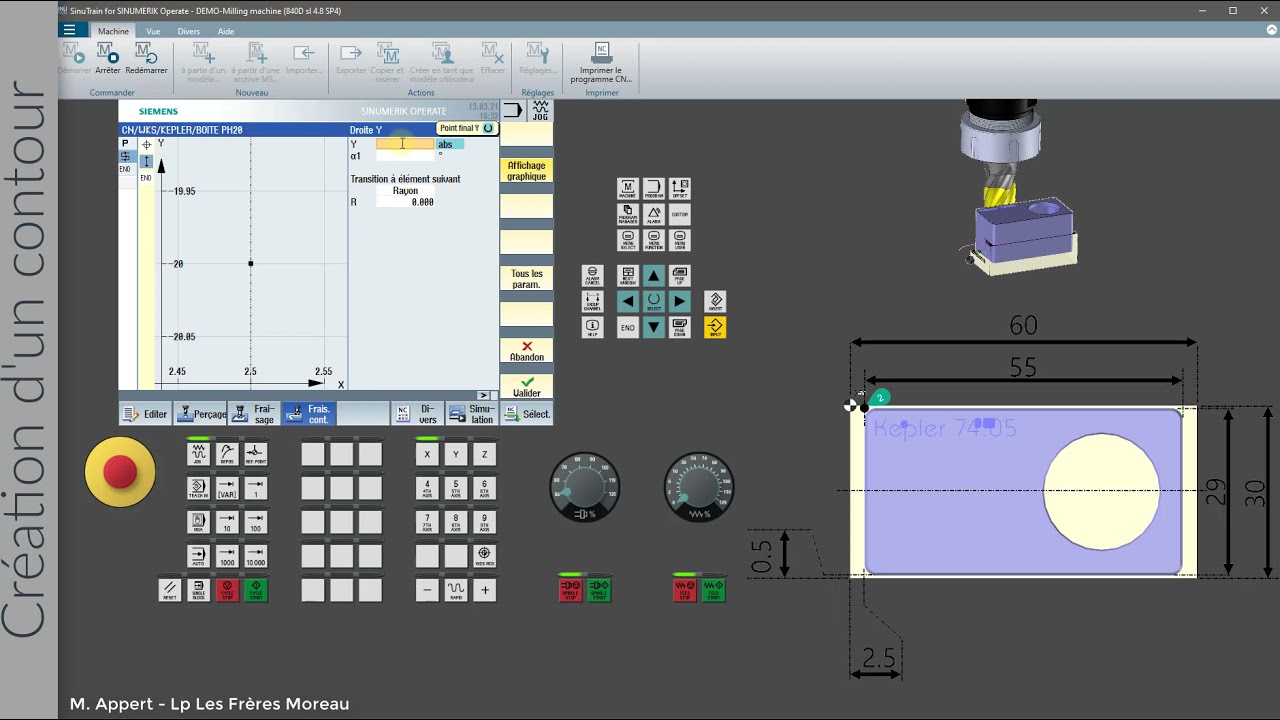
Task: Click the RAPID traverse override key
Action: click(x=456, y=590)
